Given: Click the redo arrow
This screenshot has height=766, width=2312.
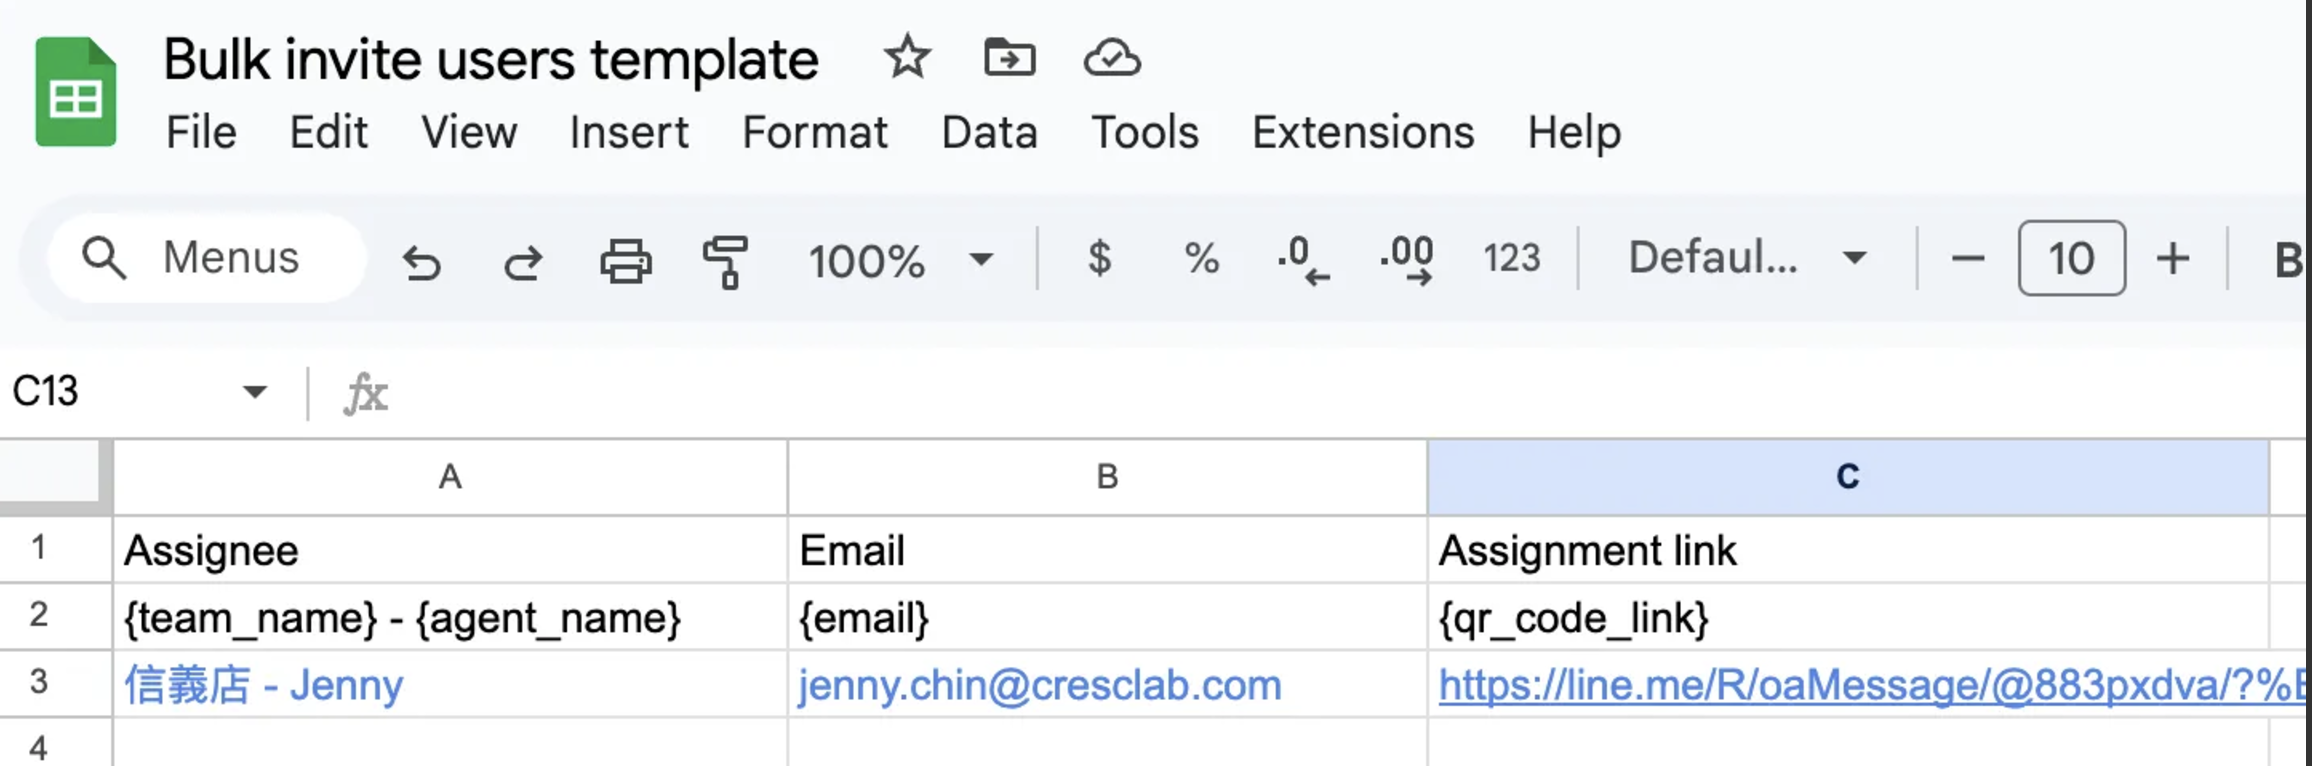Looking at the screenshot, I should pyautogui.click(x=522, y=261).
